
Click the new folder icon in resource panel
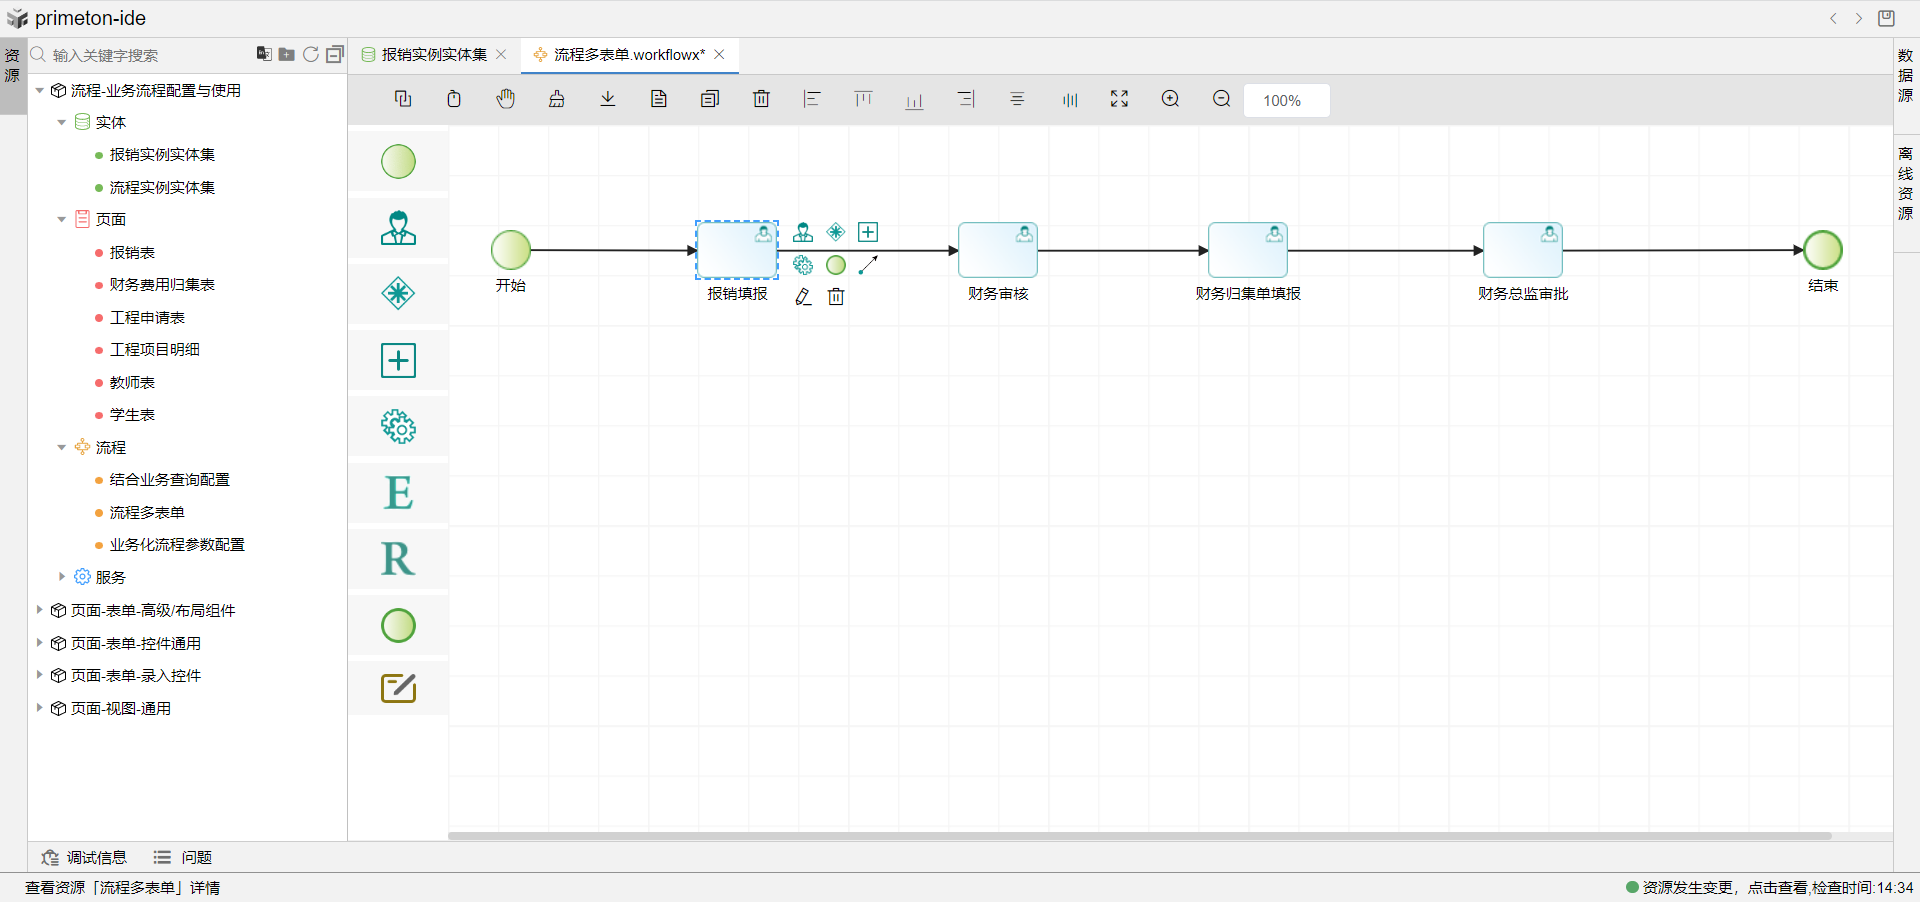287,55
